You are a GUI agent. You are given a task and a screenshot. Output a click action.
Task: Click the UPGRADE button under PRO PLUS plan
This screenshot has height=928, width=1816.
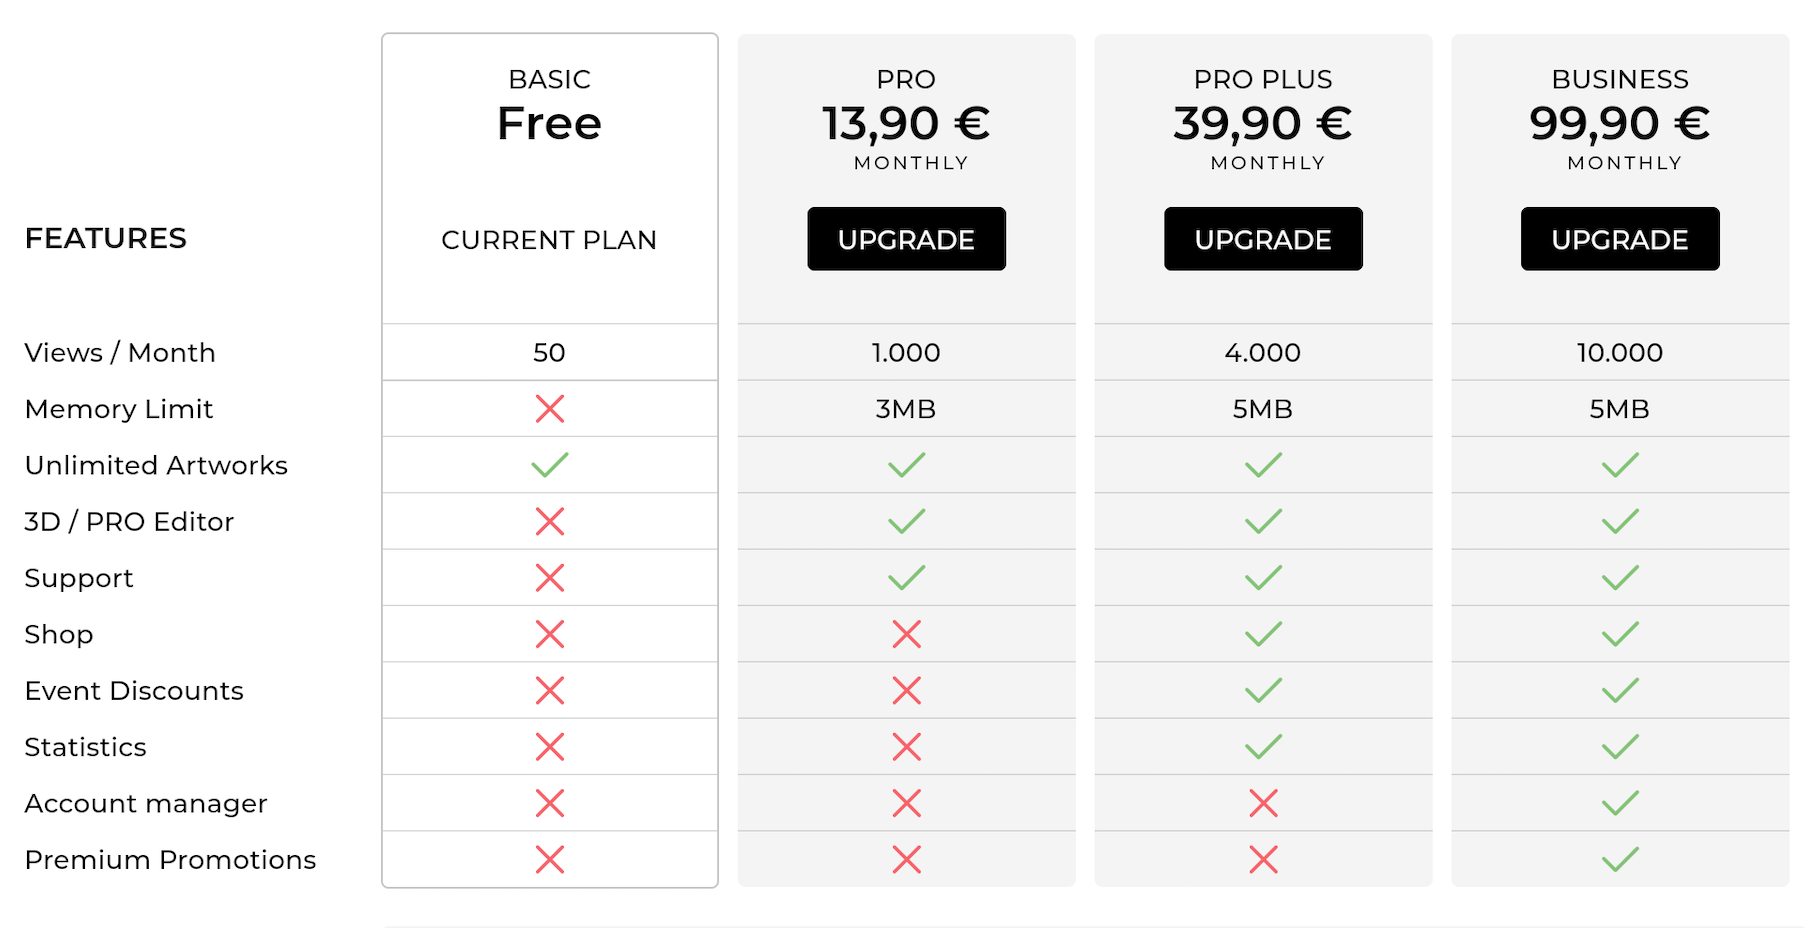1263,239
